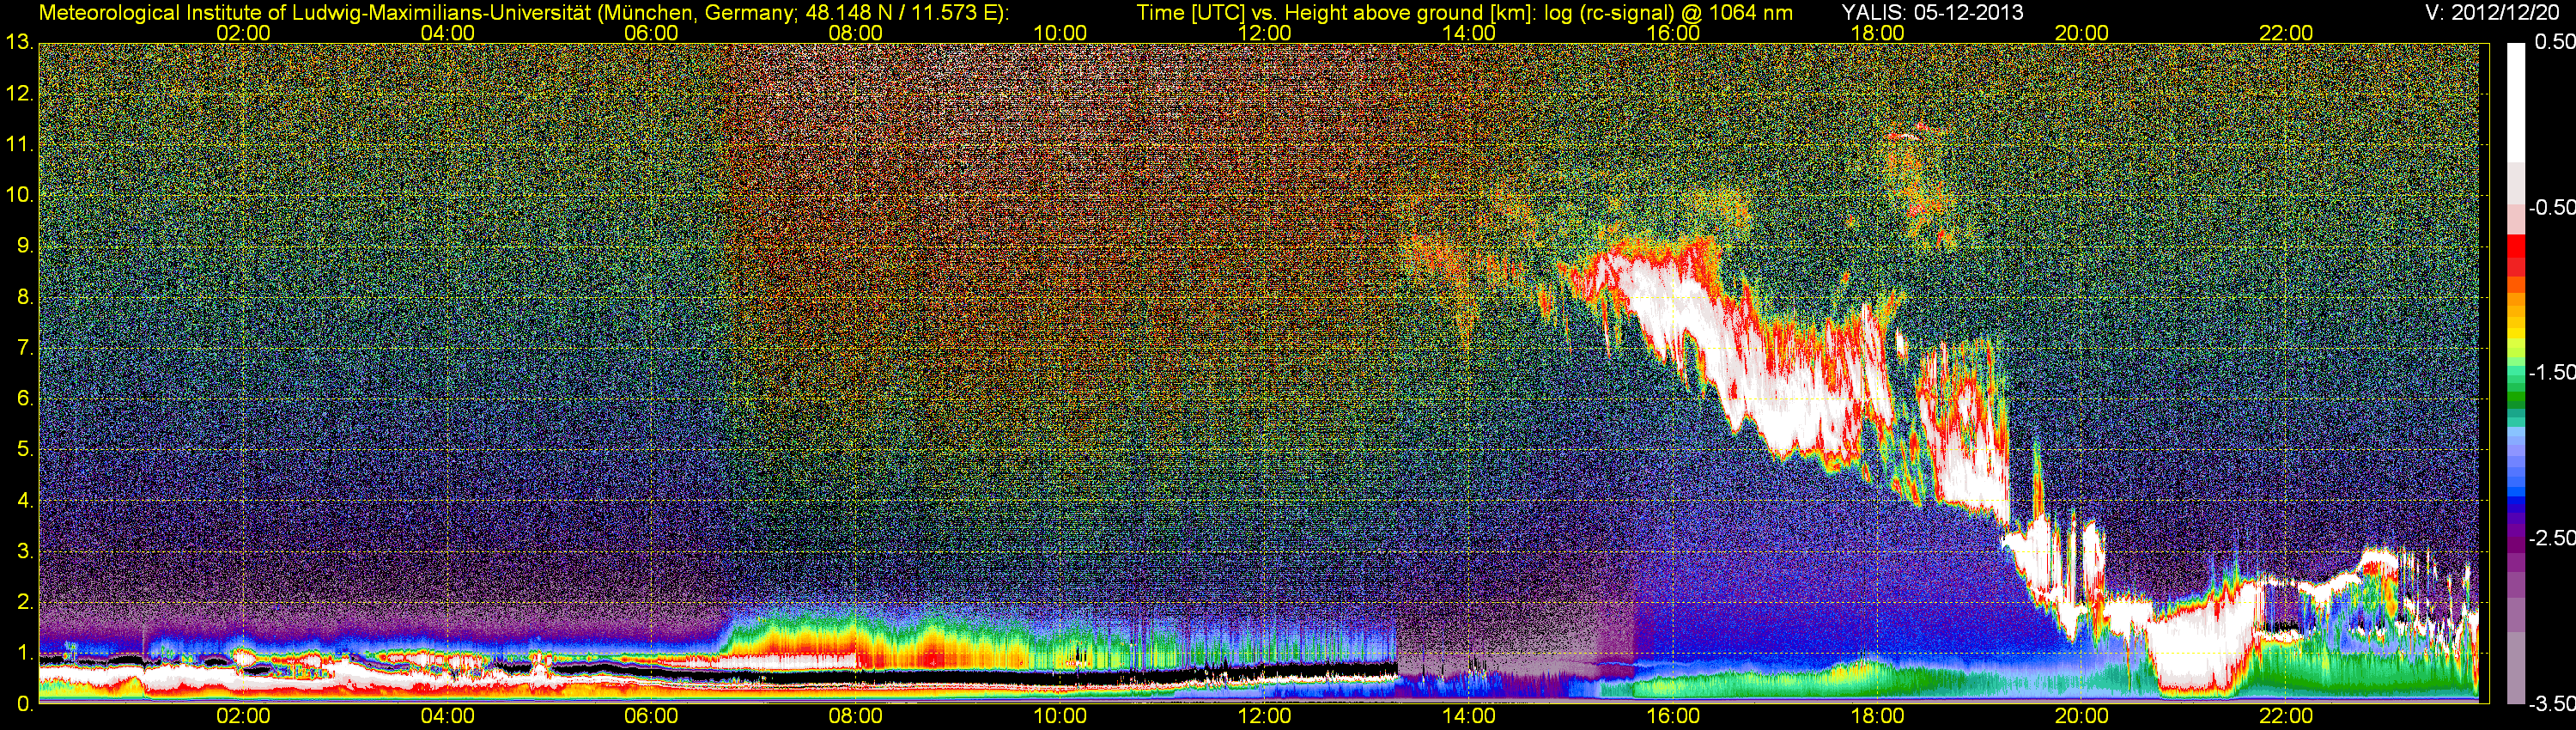Click the 22:00 label on top time axis
Image resolution: width=2576 pixels, height=730 pixels.
pyautogui.click(x=2286, y=33)
